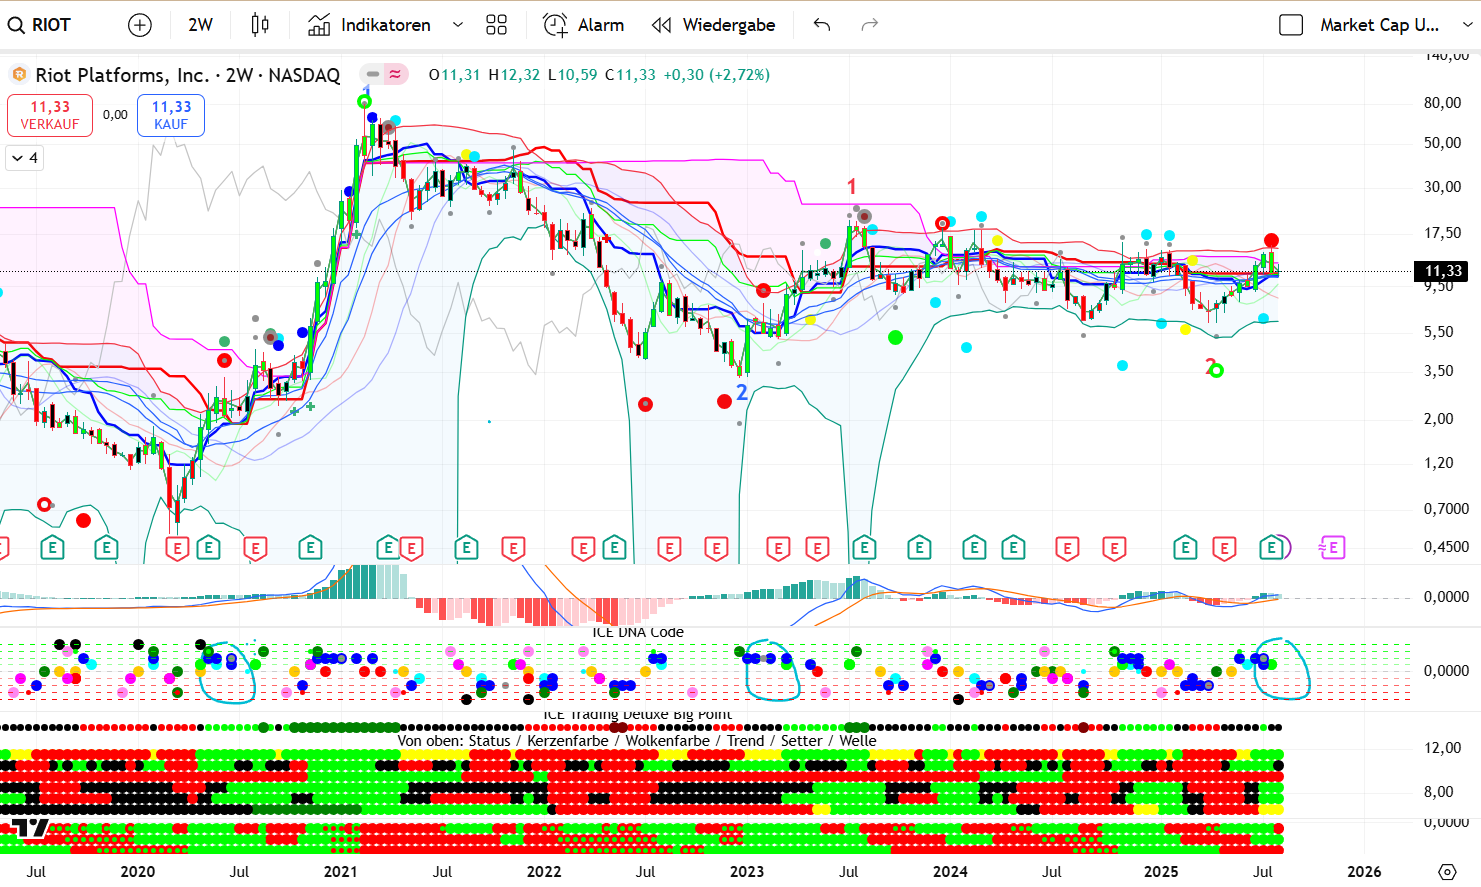Open the candlestick chart type menu
The width and height of the screenshot is (1481, 887).
coord(260,25)
